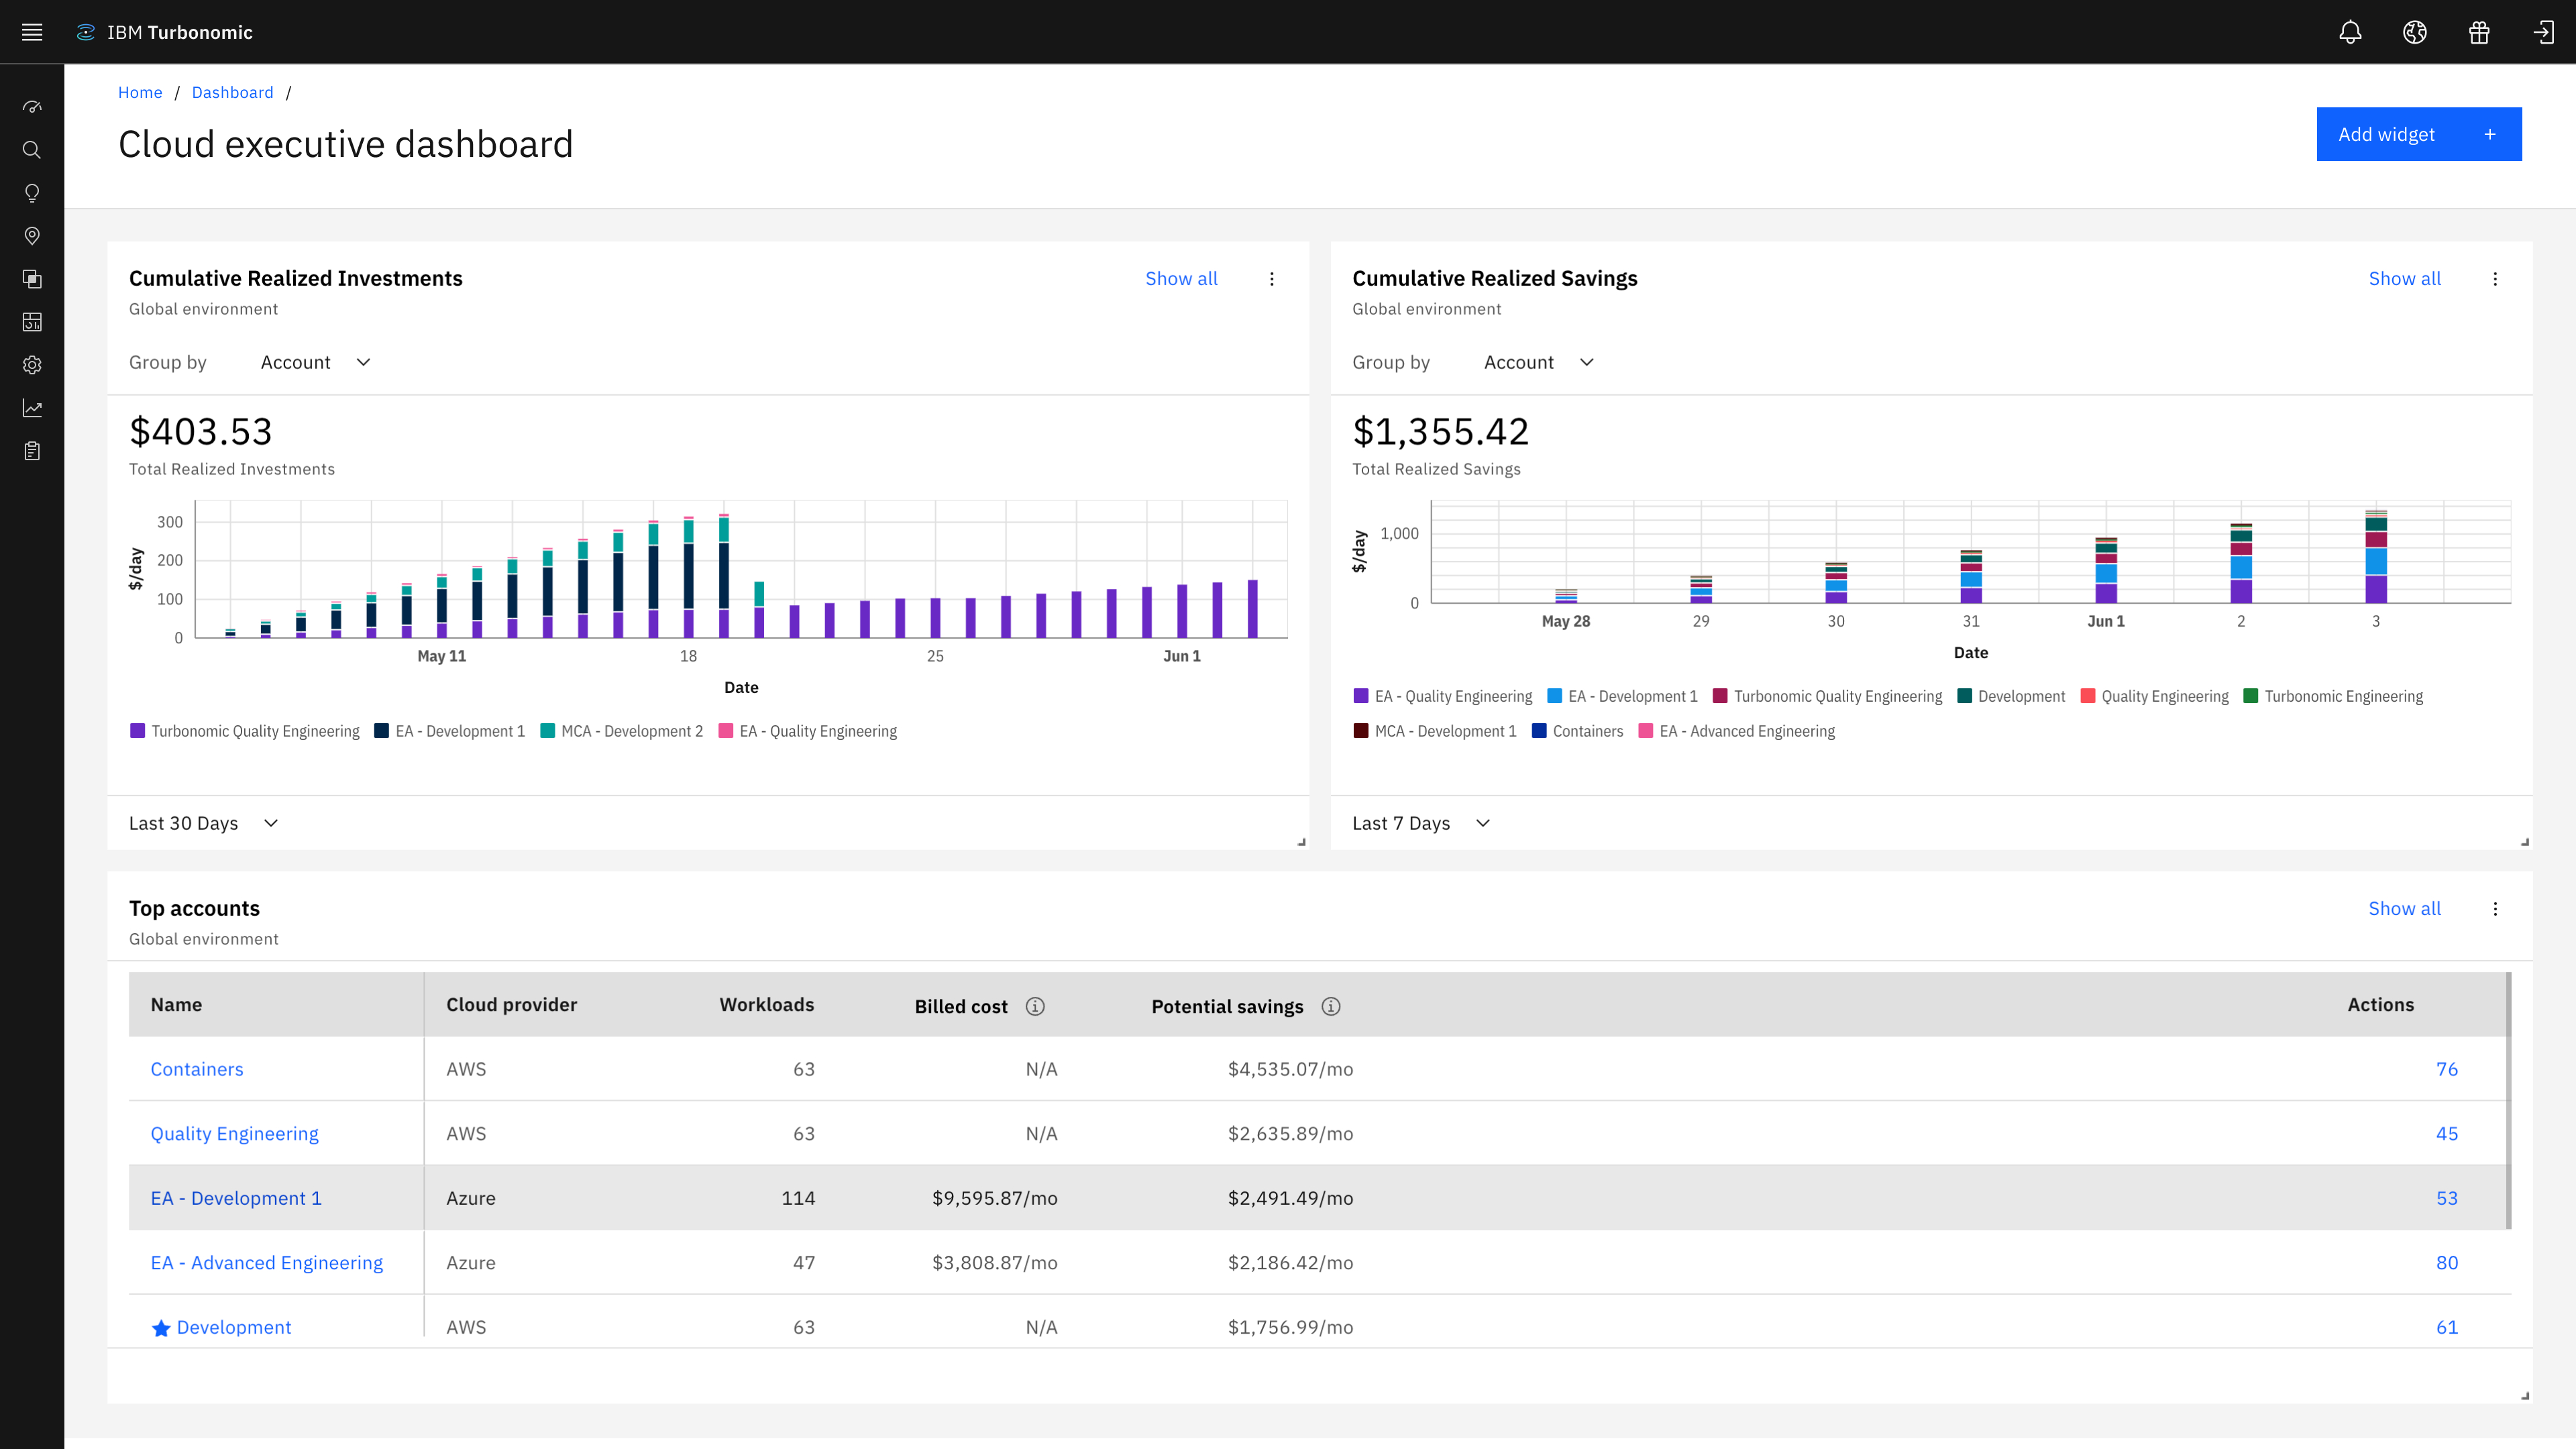Open the notifications bell

pyautogui.click(x=2350, y=32)
